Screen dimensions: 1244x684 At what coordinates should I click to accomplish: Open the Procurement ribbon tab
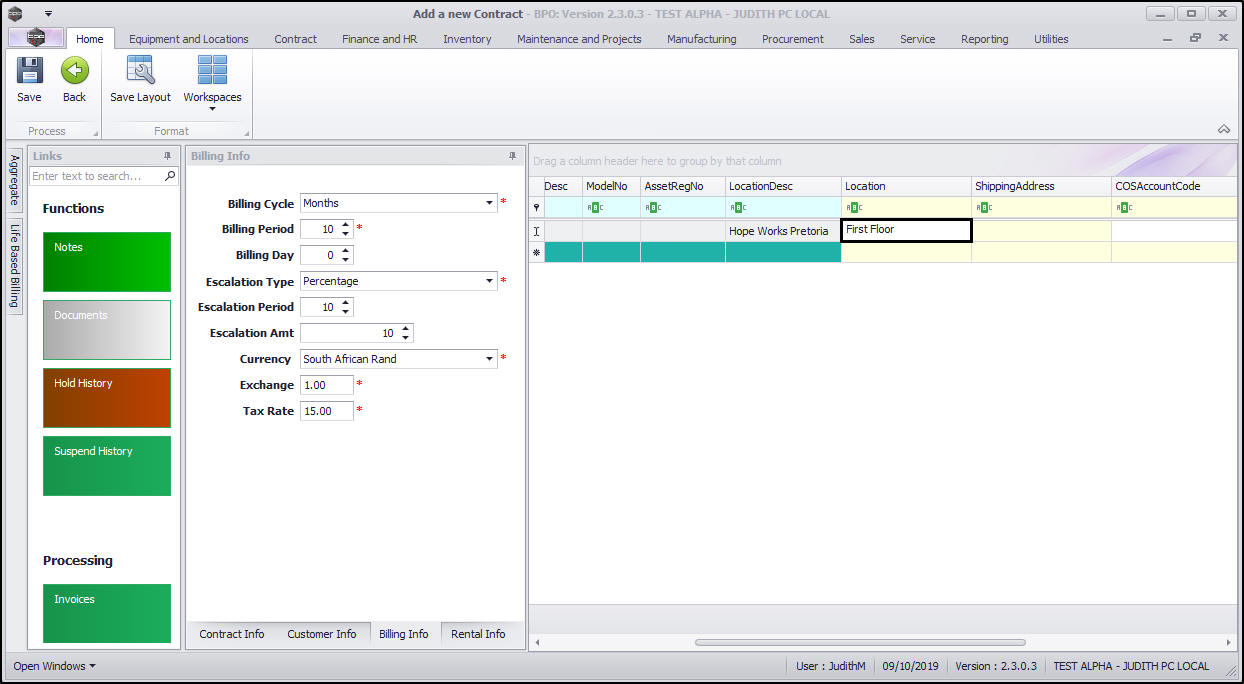coord(793,39)
